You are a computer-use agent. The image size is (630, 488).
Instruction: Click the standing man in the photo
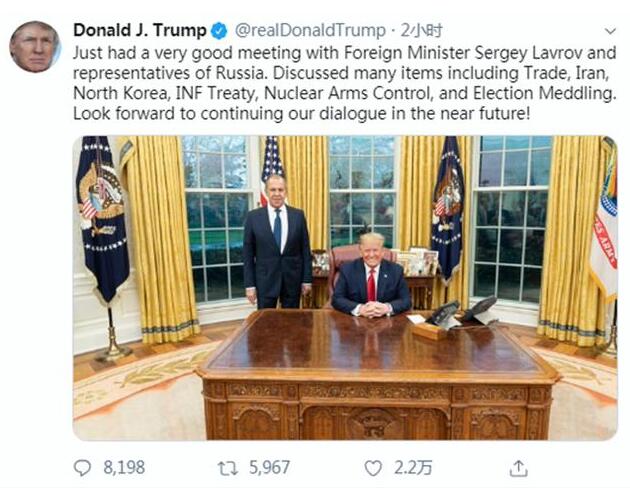point(277,242)
